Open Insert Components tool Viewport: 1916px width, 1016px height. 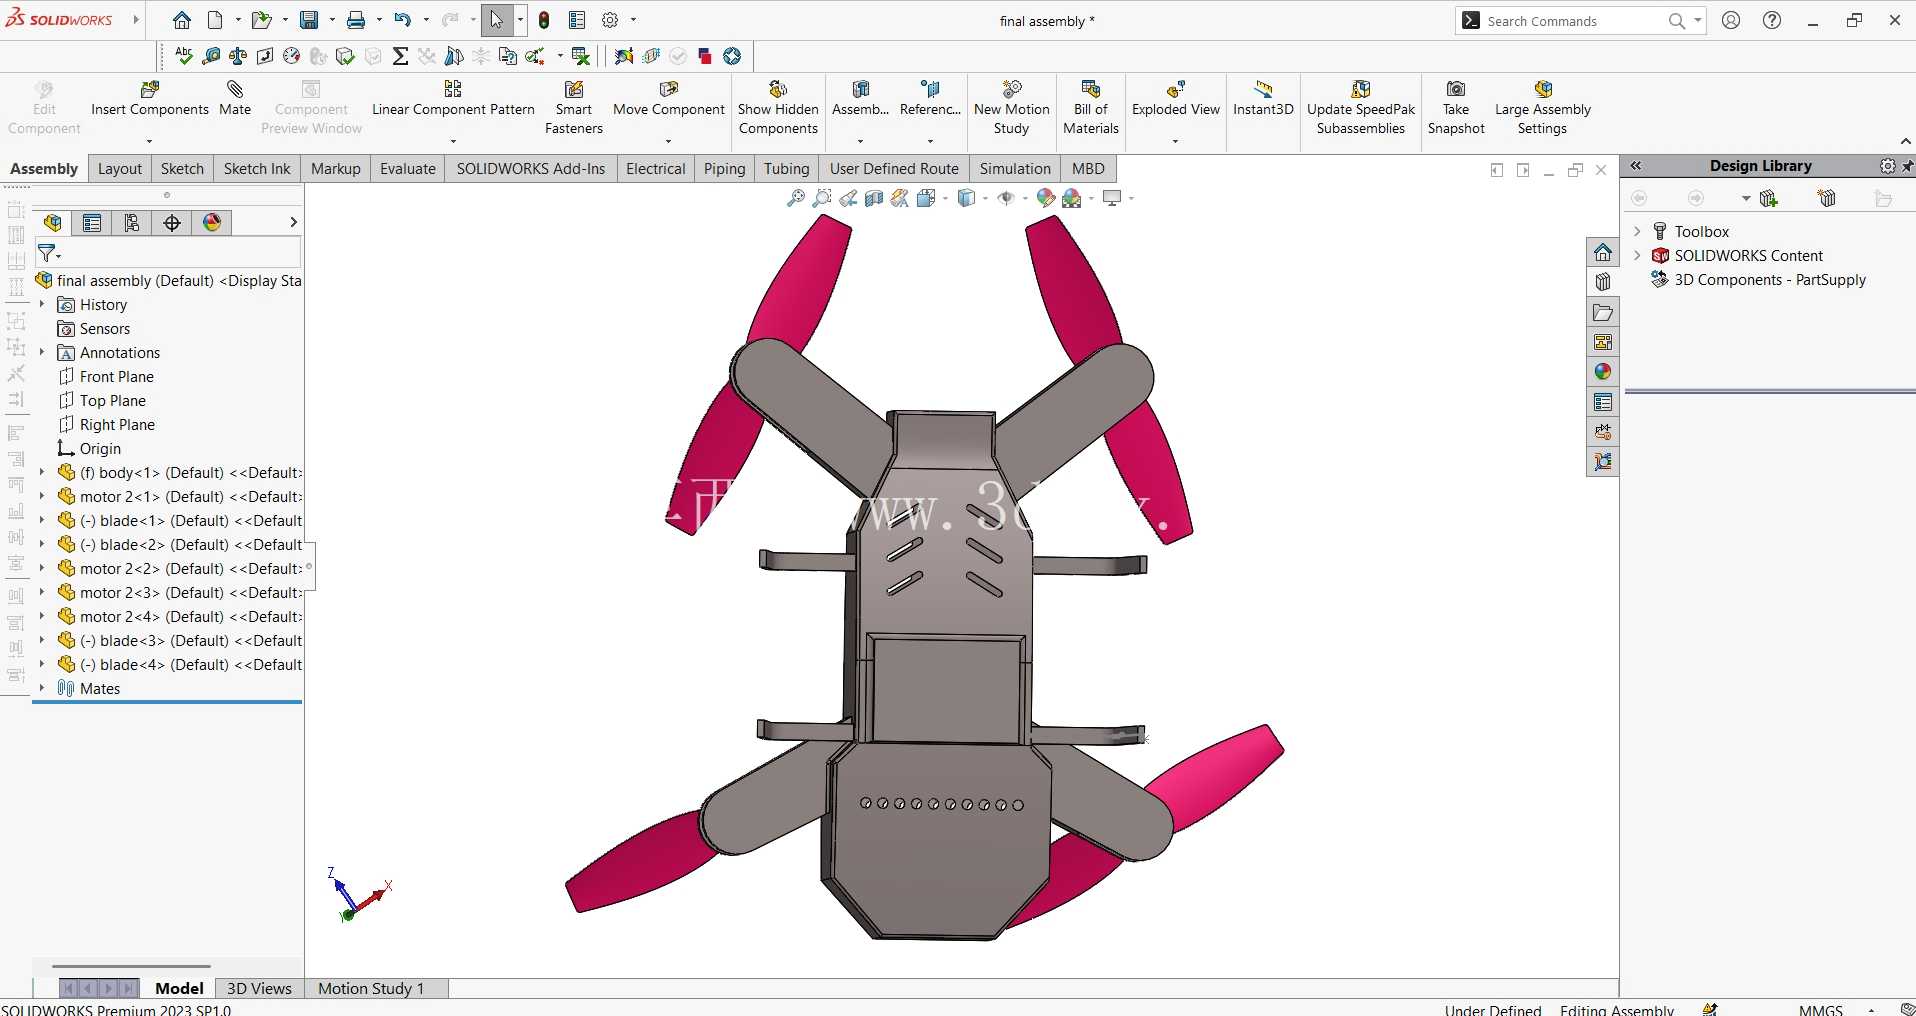pos(150,99)
